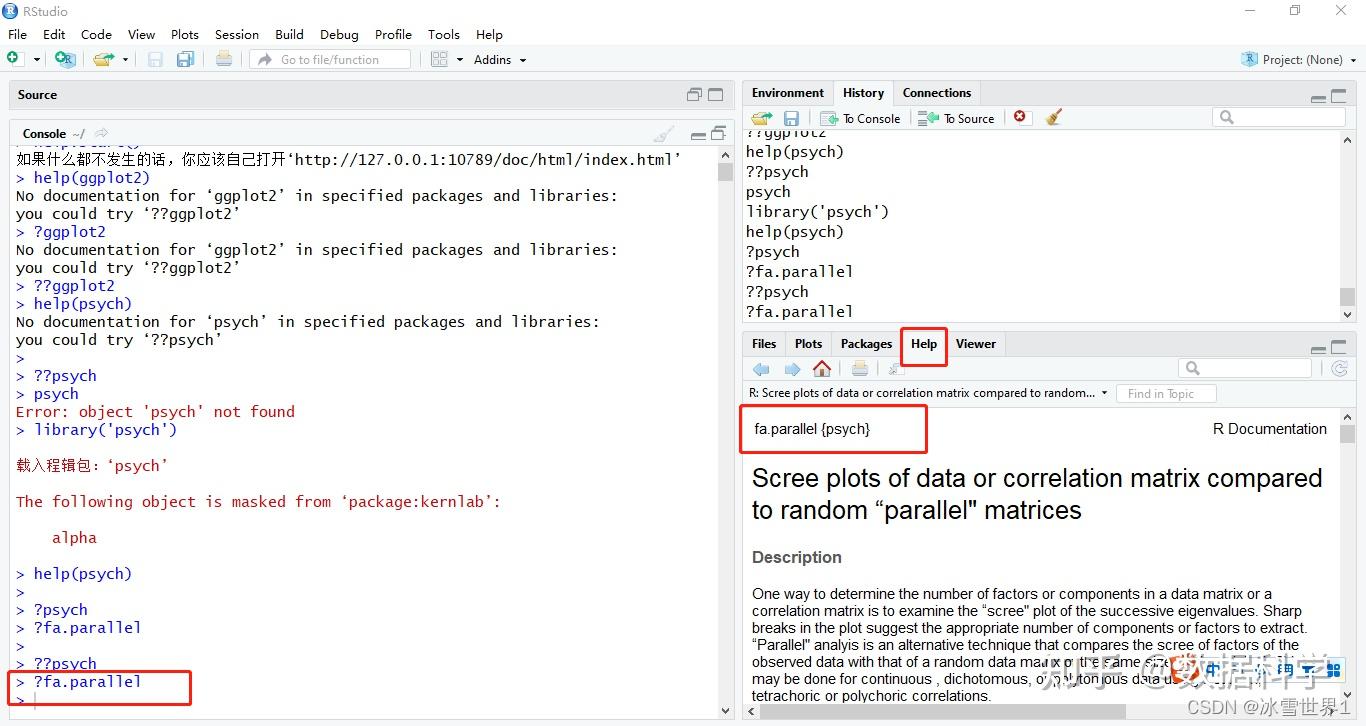Save all open documents
Viewport: 1366px width, 726px height.
click(185, 60)
